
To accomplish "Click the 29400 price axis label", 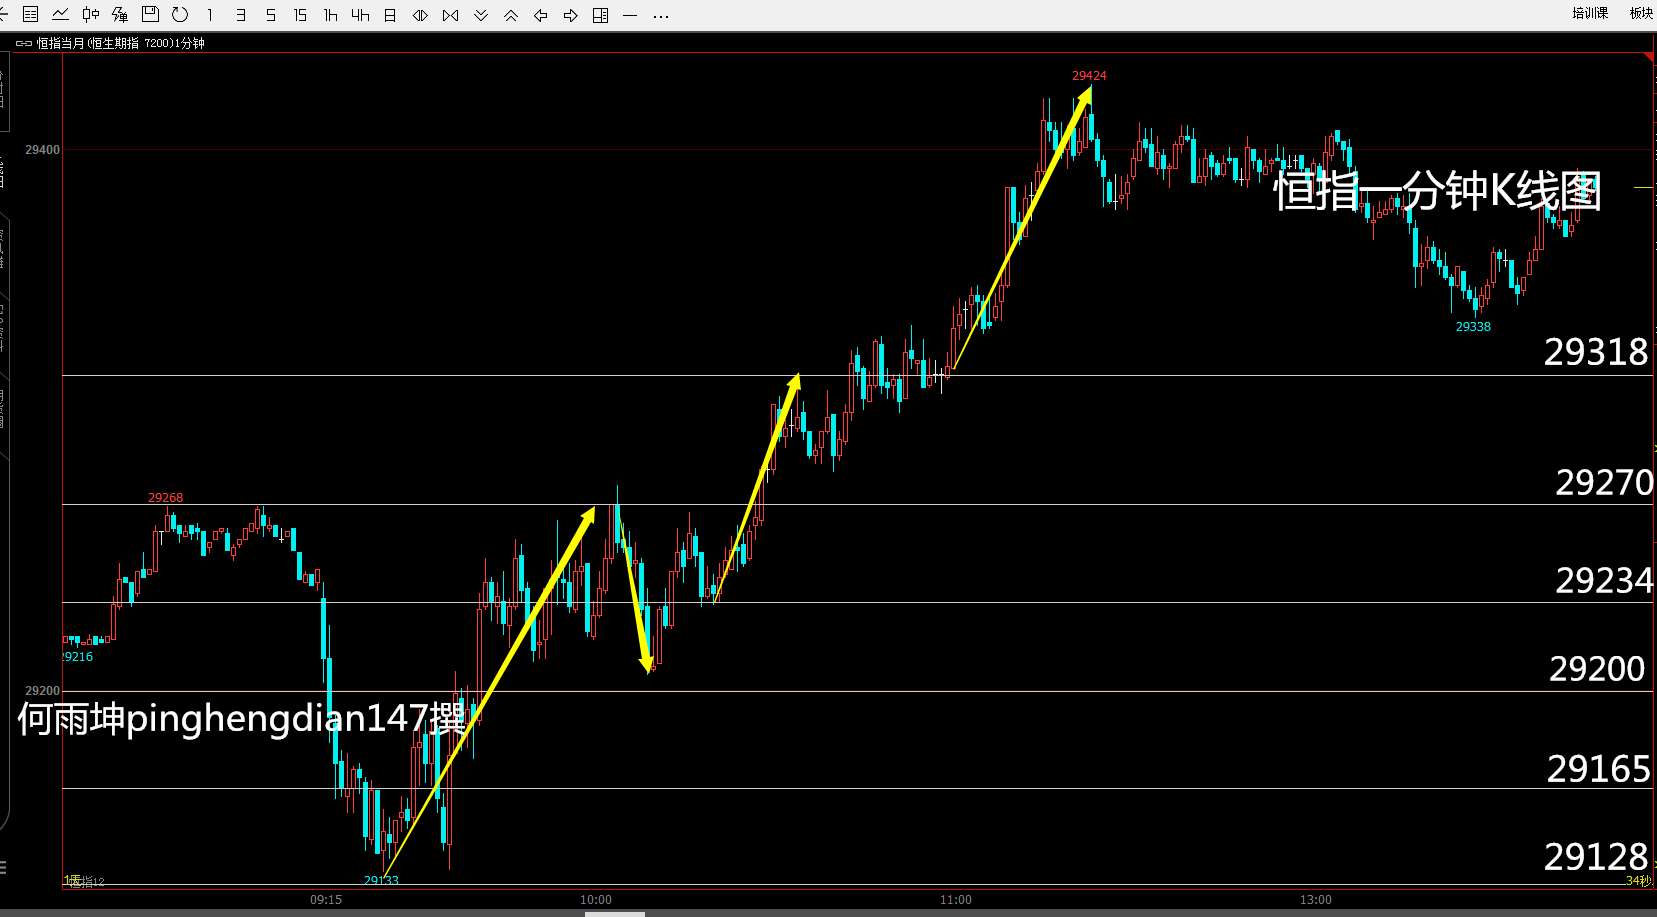I will point(42,150).
